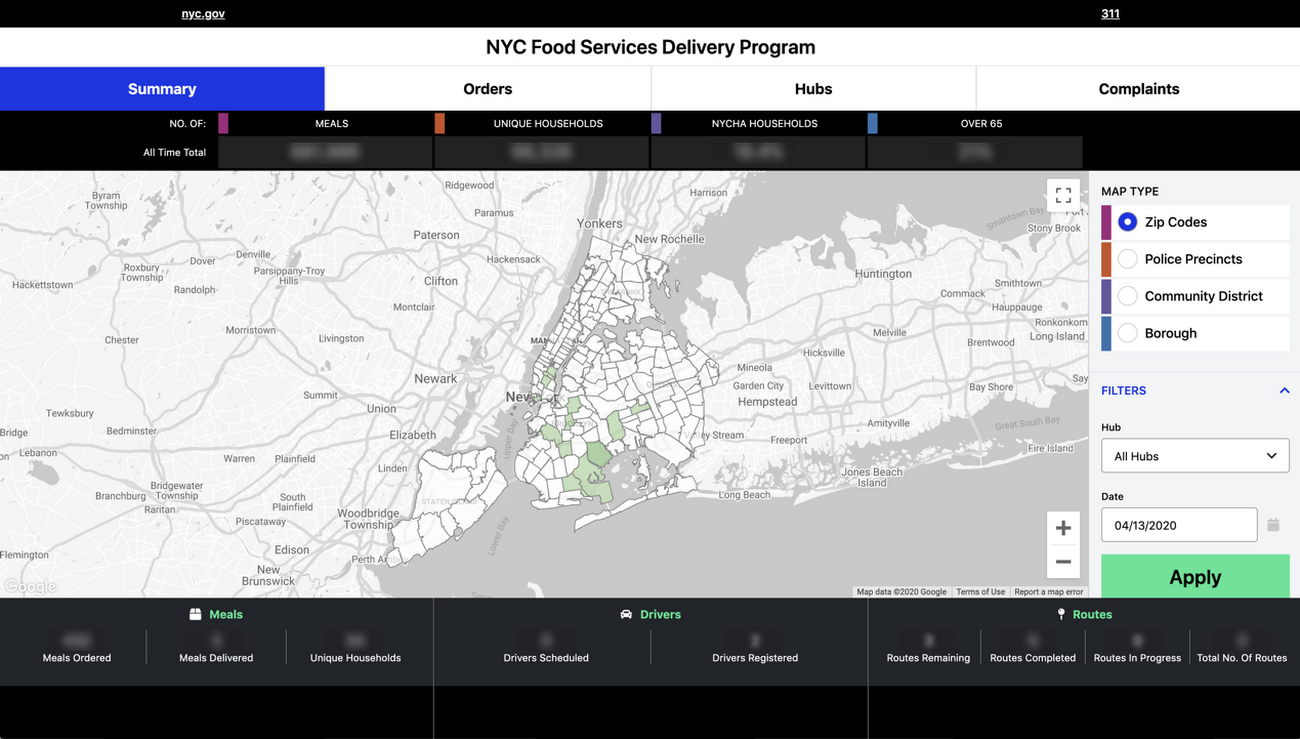Switch to the Hubs tab
The width and height of the screenshot is (1300, 739).
(813, 89)
